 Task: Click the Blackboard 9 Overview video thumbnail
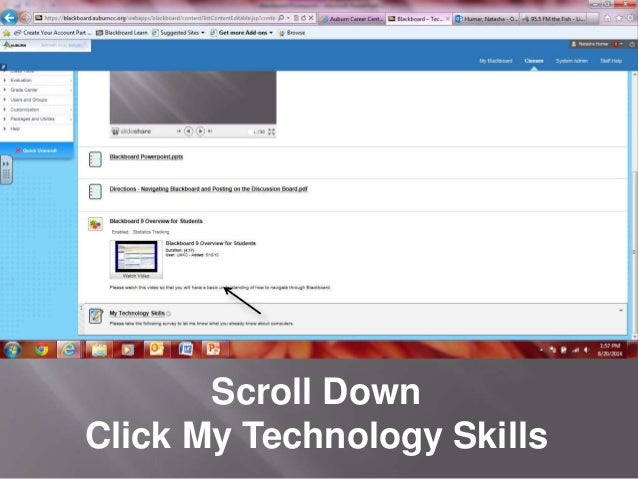pyautogui.click(x=136, y=256)
